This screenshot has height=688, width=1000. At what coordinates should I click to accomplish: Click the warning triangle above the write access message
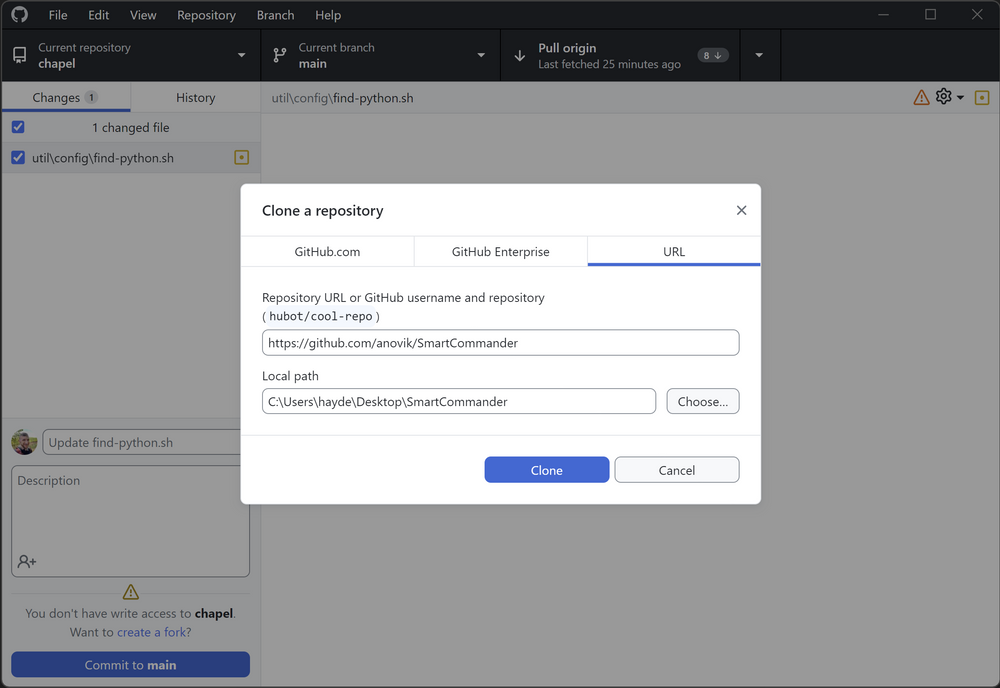tap(130, 591)
